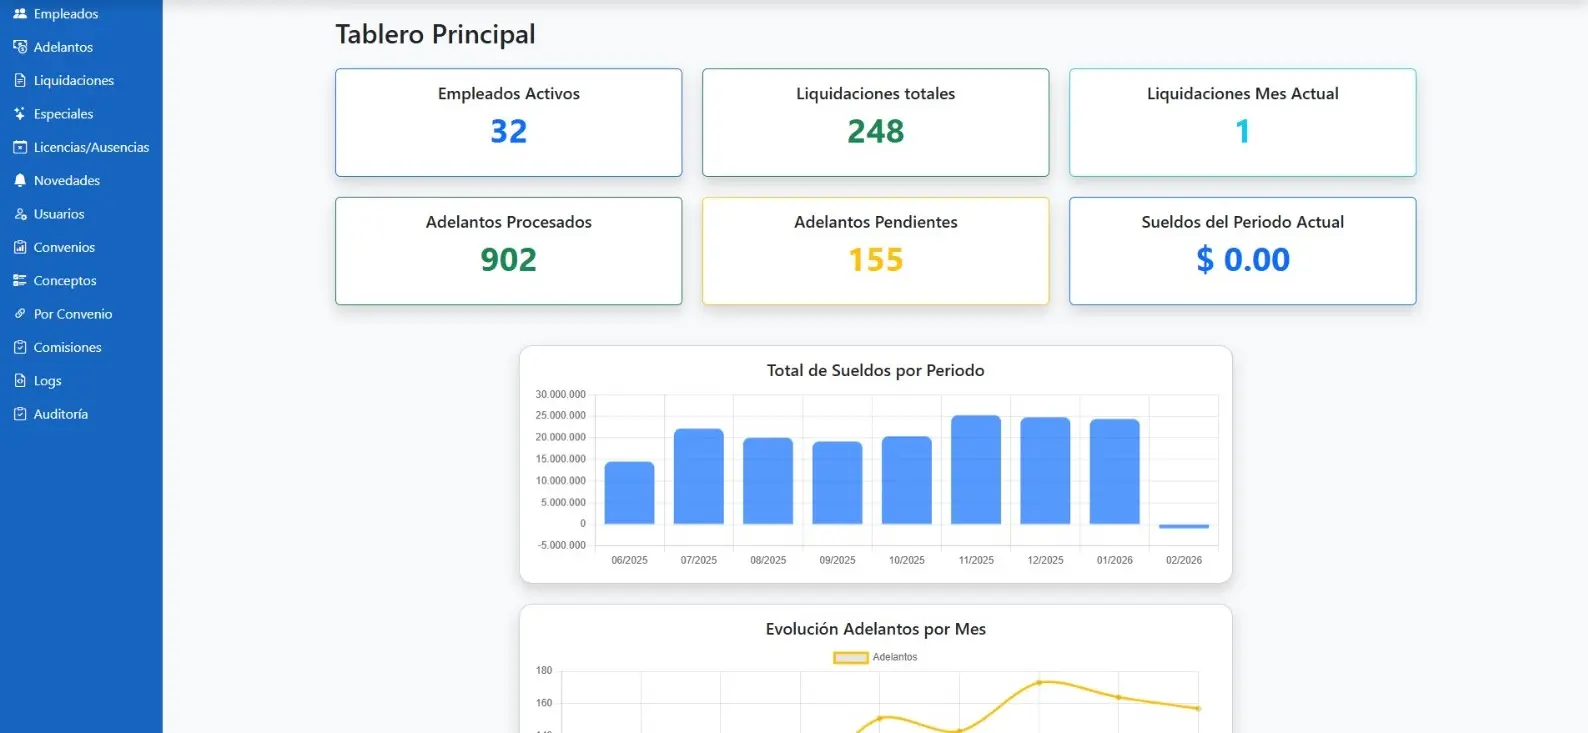Open the Comisiones menu item

[x=67, y=347]
